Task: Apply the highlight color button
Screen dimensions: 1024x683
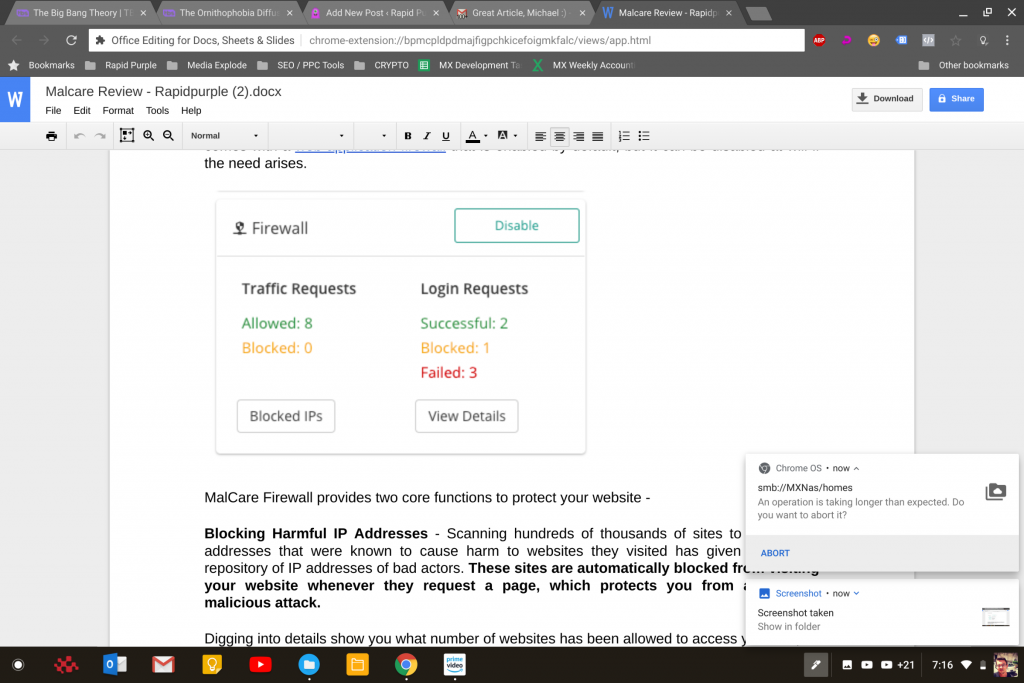Action: coord(502,136)
